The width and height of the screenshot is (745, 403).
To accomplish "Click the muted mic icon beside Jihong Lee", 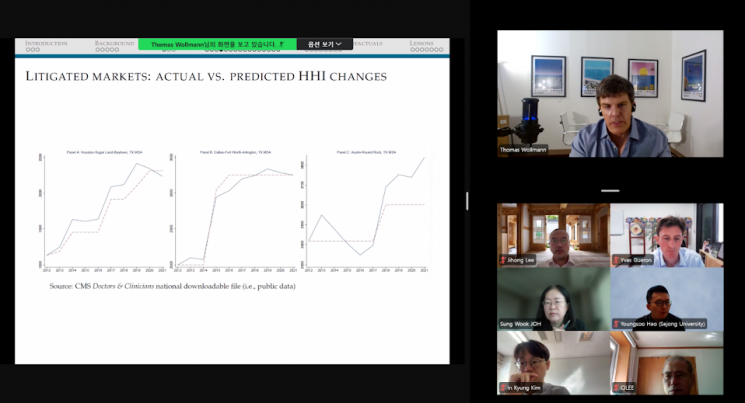I will point(503,260).
